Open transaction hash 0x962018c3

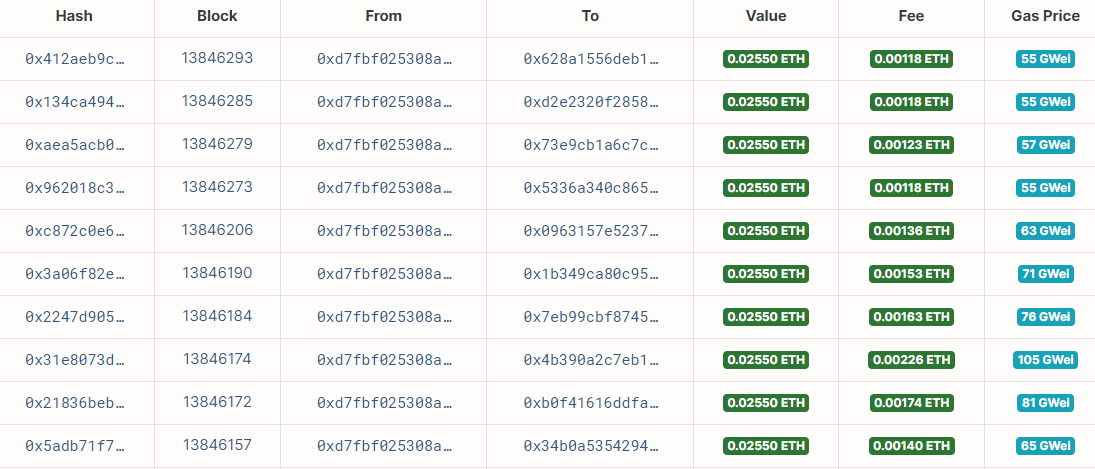[x=77, y=188]
